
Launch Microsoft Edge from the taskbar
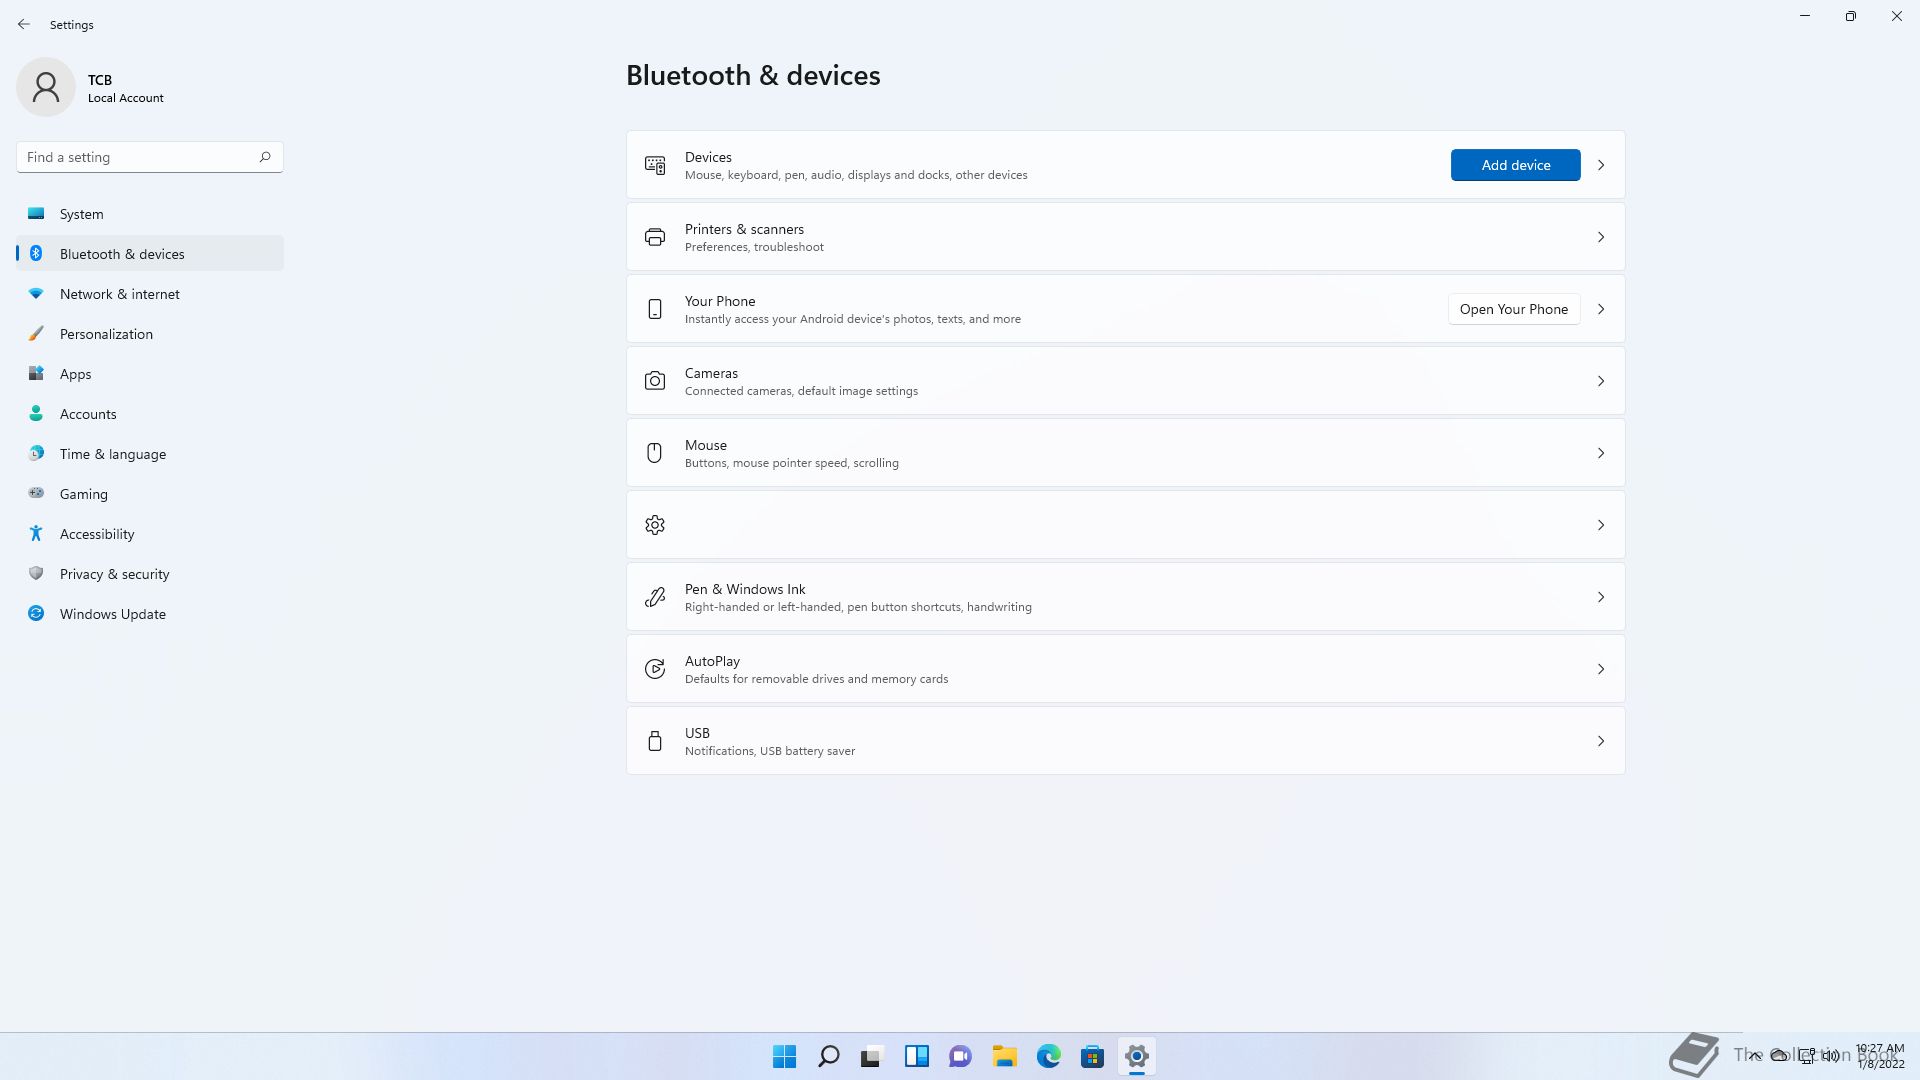[x=1049, y=1056]
